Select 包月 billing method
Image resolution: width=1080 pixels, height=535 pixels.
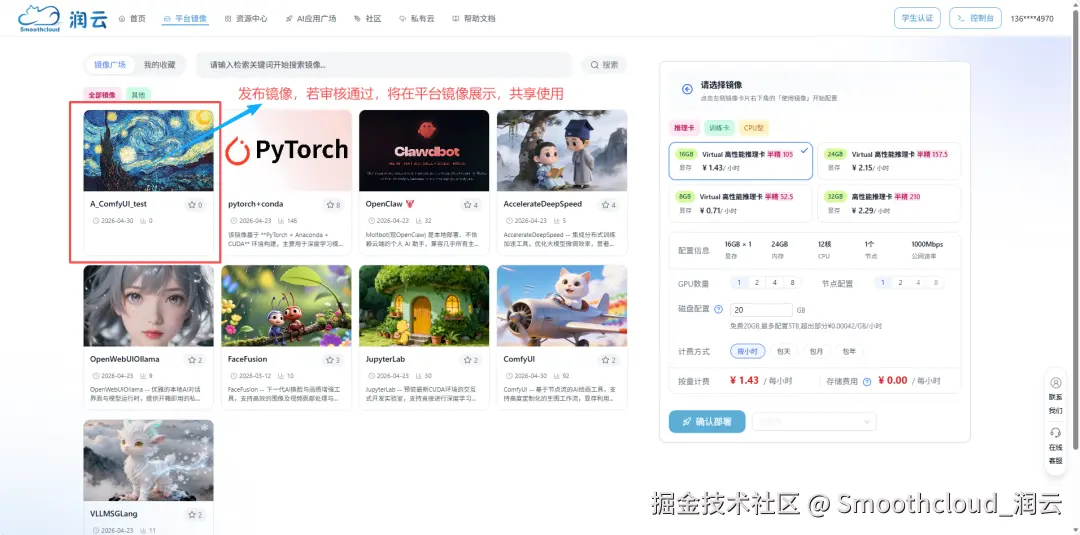point(816,351)
